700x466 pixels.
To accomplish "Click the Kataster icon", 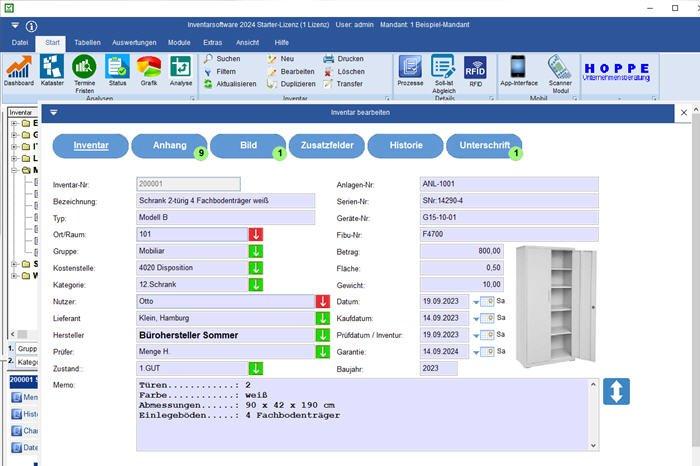I will click(x=52, y=70).
